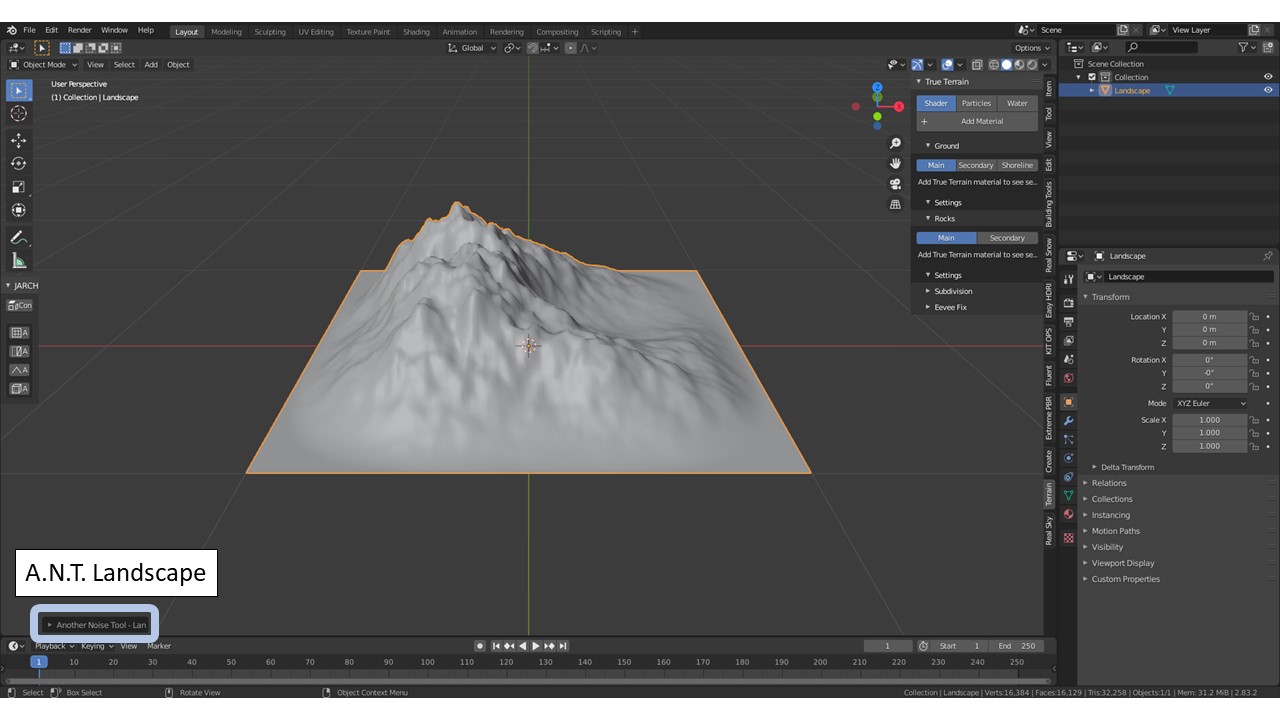Switch orthographic/perspective grid icon
The image size is (1280, 720).
point(895,204)
